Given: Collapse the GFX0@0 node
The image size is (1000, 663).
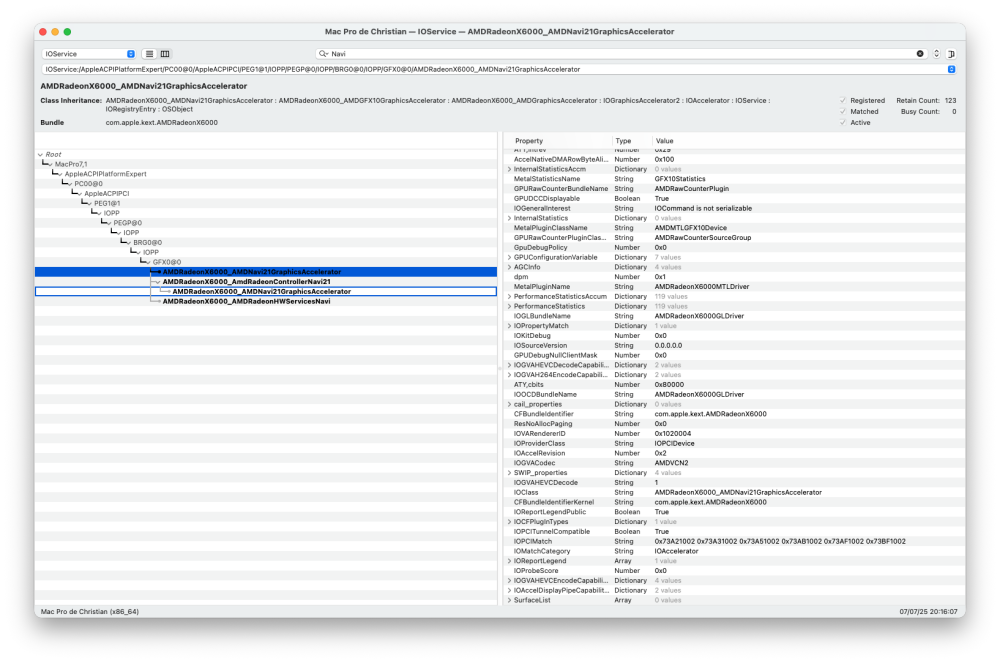Looking at the screenshot, I should 149,262.
